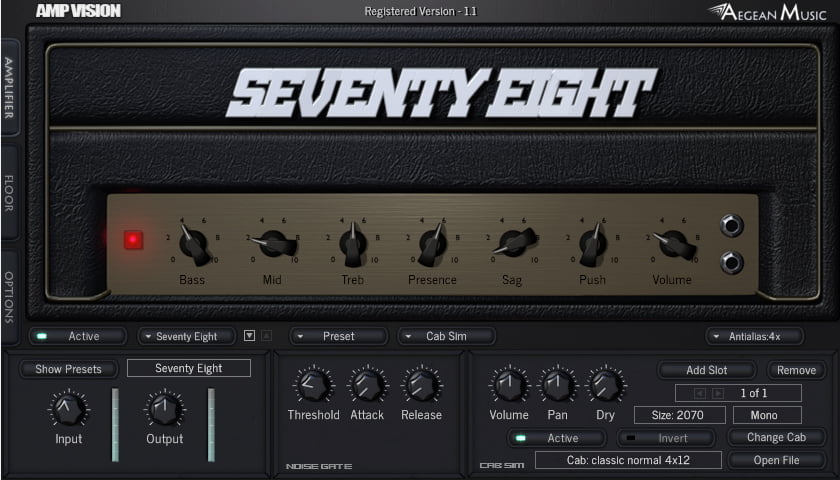Image resolution: width=840 pixels, height=480 pixels.
Task: Click the noise gate Attack knob
Action: tap(368, 385)
